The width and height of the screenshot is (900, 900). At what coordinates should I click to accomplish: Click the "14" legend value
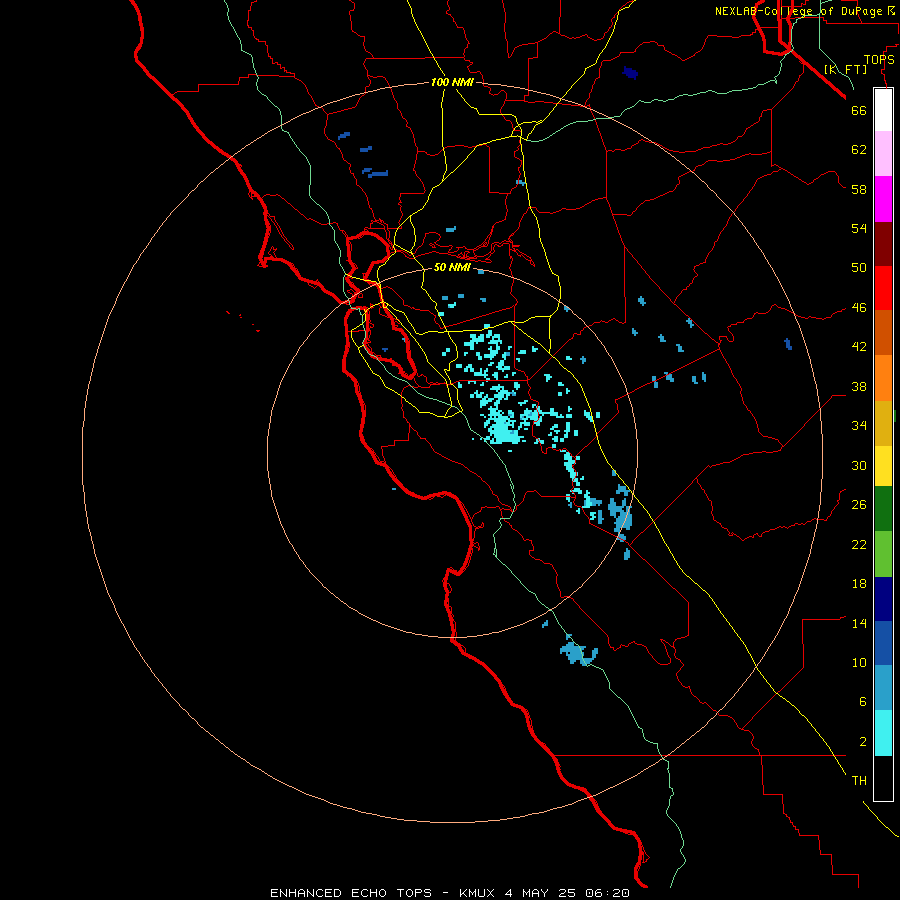(x=859, y=623)
